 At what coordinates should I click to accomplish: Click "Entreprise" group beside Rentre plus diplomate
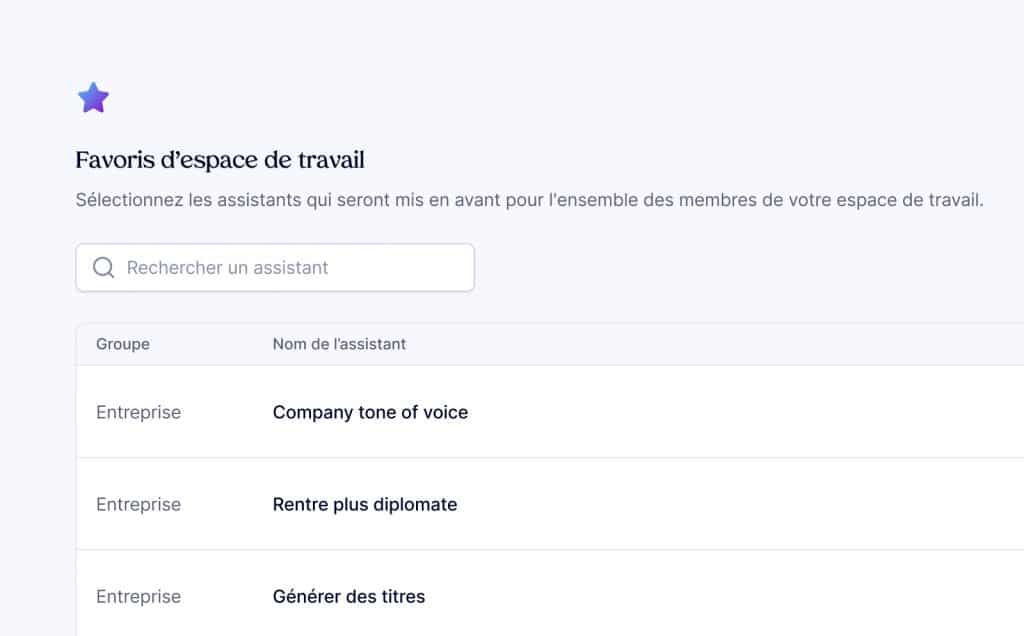tap(138, 505)
